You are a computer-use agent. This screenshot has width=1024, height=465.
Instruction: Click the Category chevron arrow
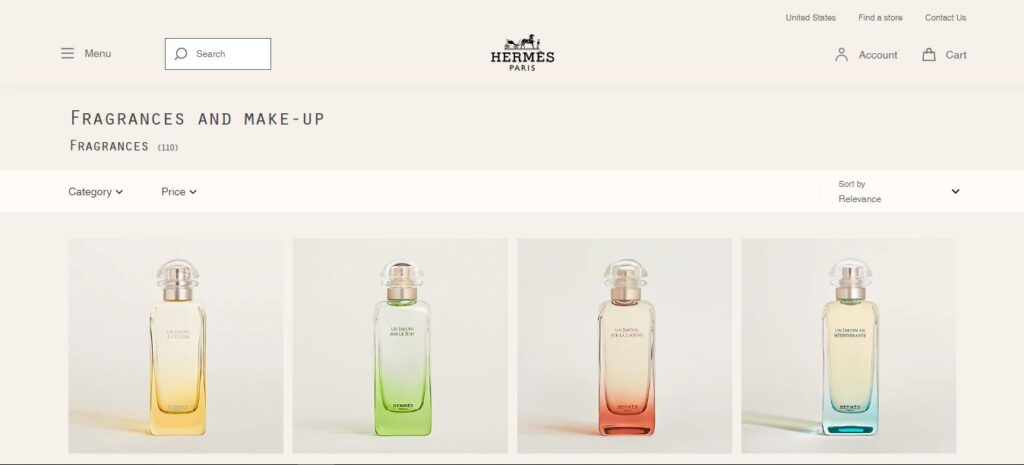[120, 192]
